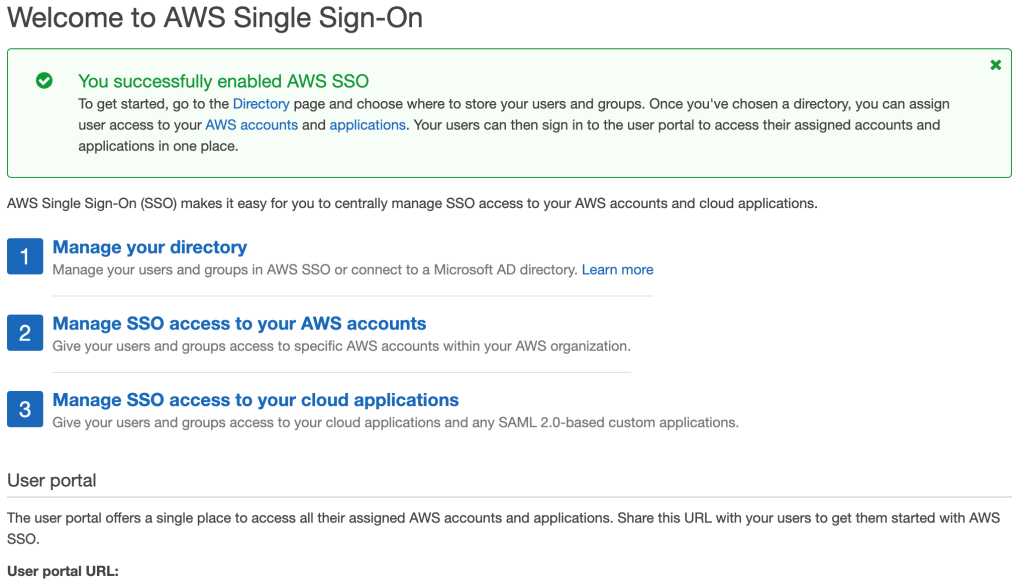This screenshot has height=583, width=1022.
Task: Click the description text under Manage your directory
Action: [x=315, y=270]
